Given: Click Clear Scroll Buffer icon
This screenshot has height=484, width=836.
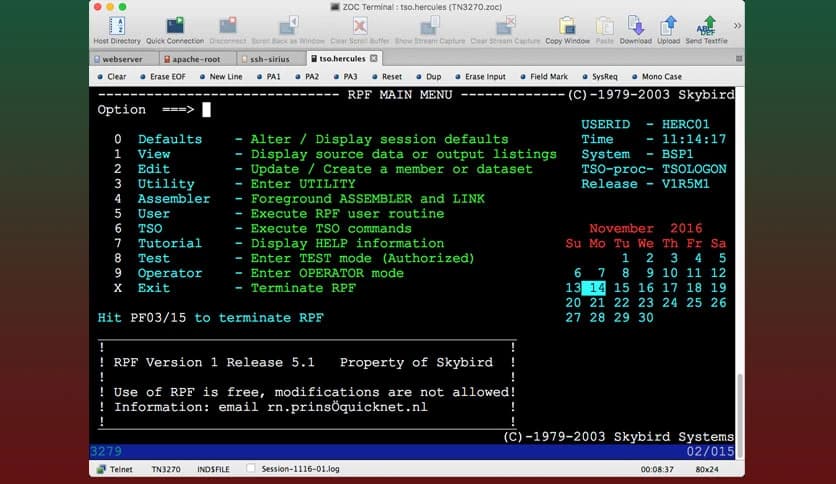Looking at the screenshot, I should click(x=360, y=30).
